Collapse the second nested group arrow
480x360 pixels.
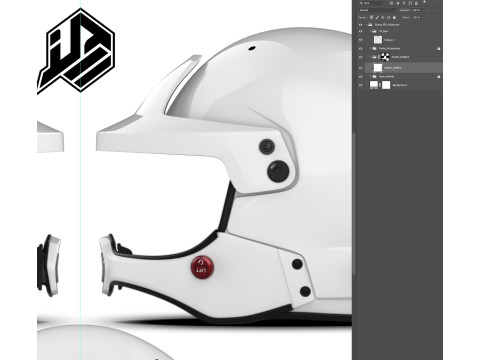[370, 31]
